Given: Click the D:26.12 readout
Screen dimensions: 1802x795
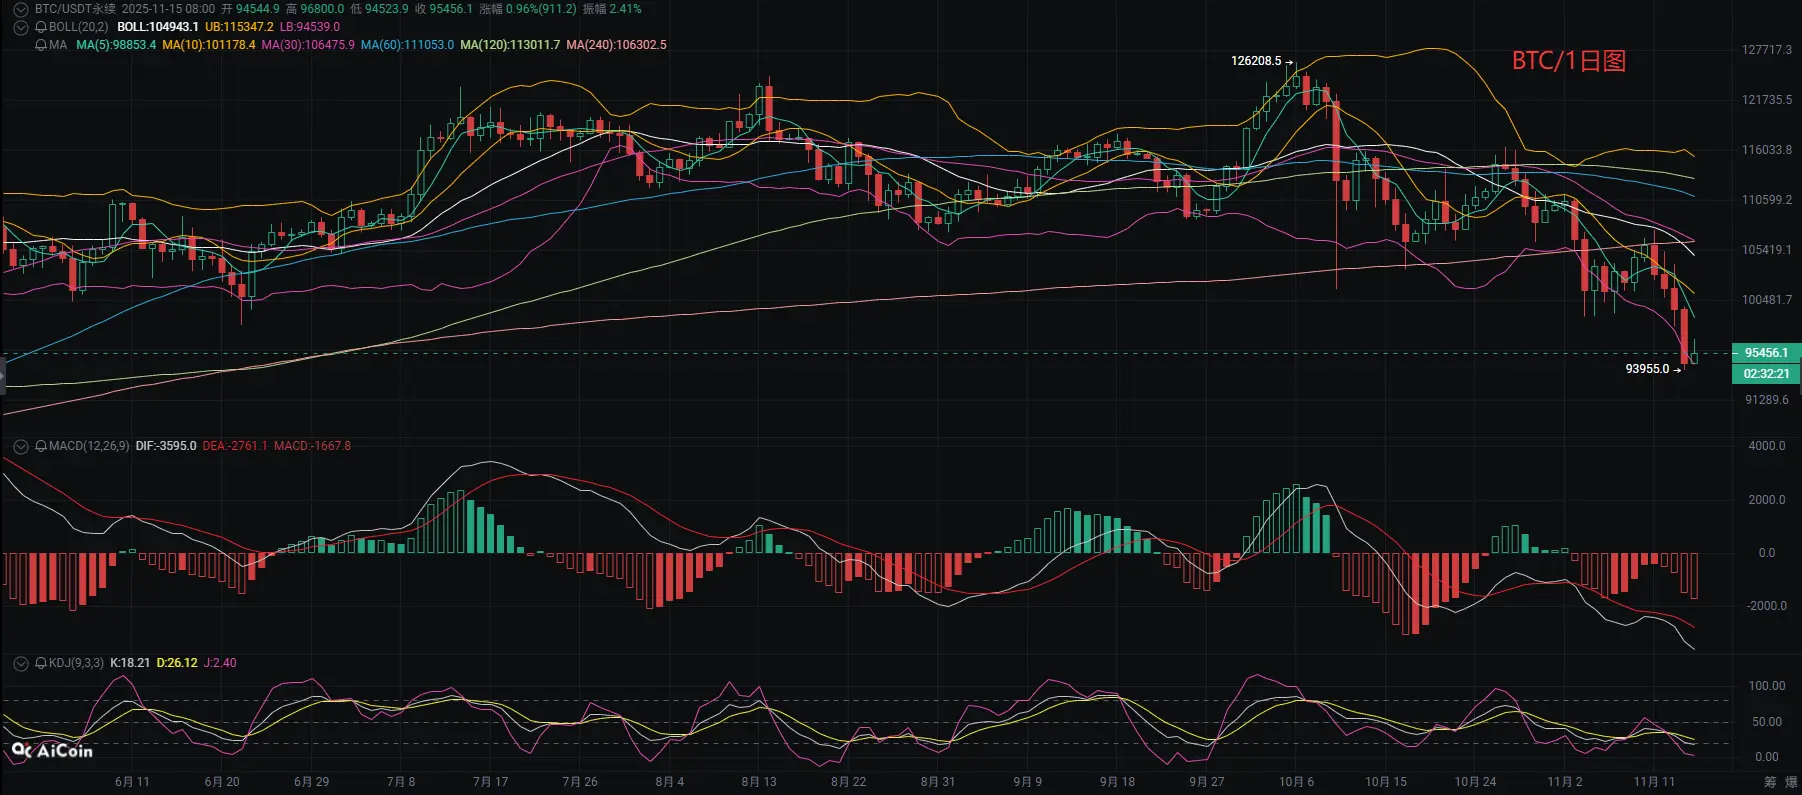Looking at the screenshot, I should (177, 663).
